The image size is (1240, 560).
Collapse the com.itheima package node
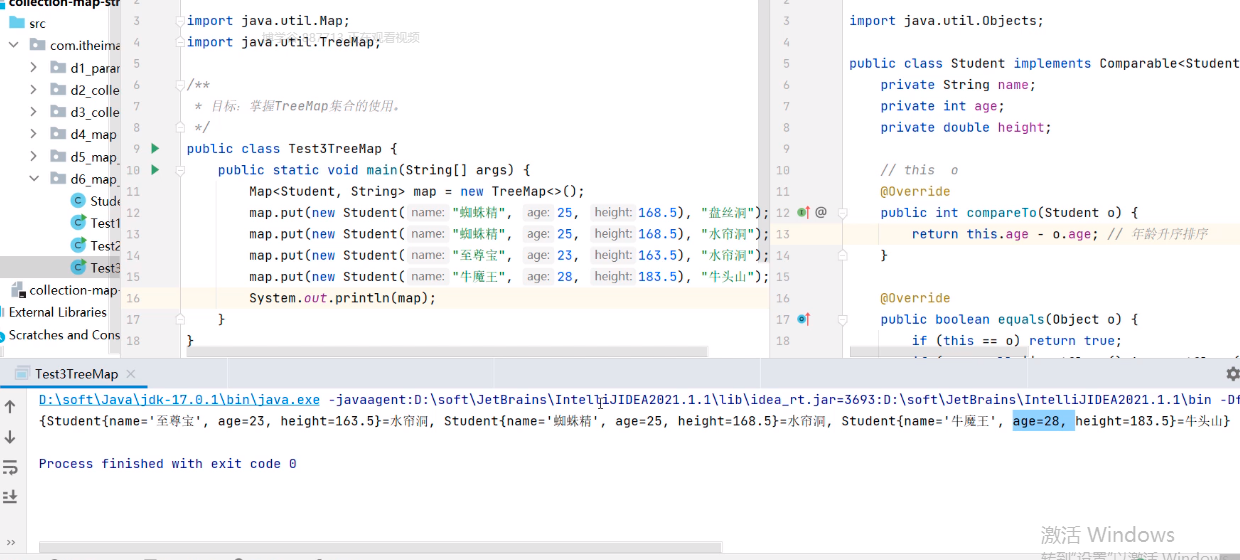13,45
